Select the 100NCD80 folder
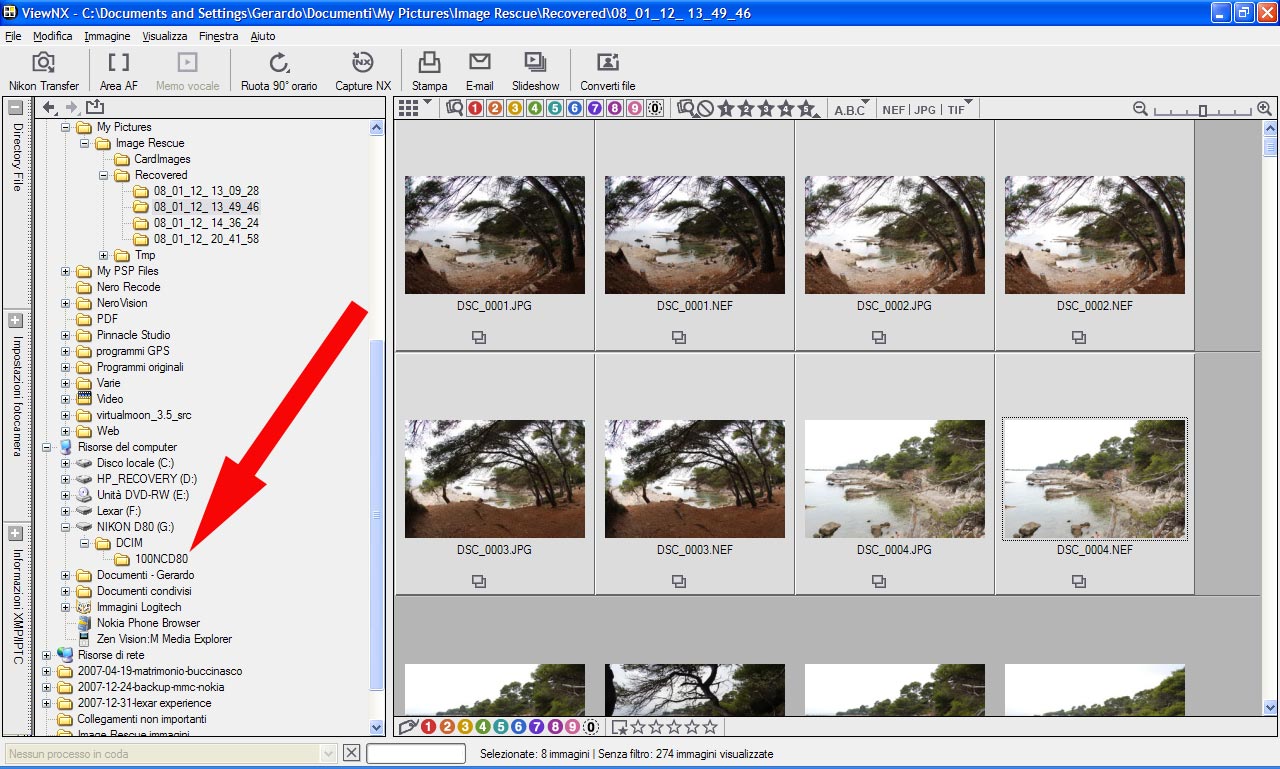The height and width of the screenshot is (769, 1280). click(x=162, y=559)
